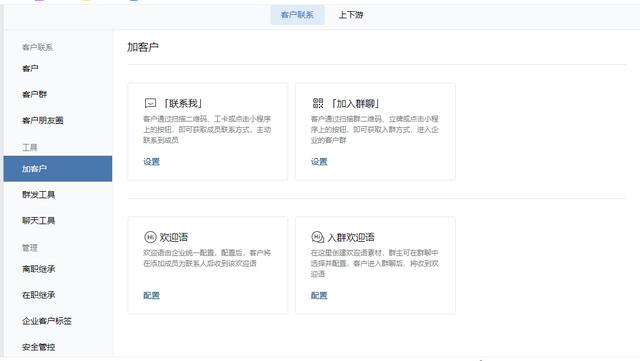The width and height of the screenshot is (640, 361).
Task: Click the 「加入群聊」 QR code icon
Action: pyautogui.click(x=318, y=103)
